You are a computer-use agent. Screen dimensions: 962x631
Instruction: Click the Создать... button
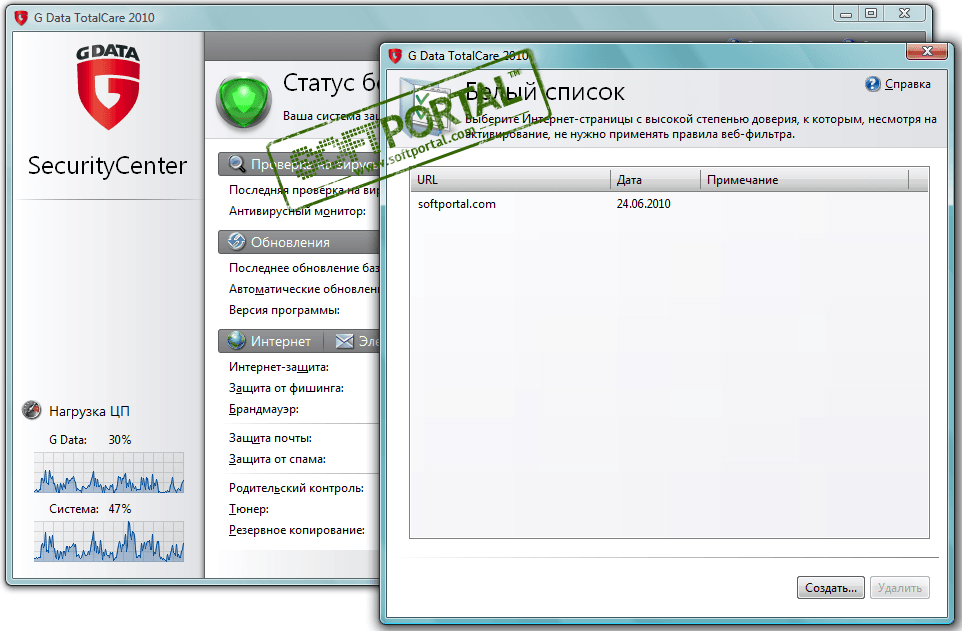(831, 587)
